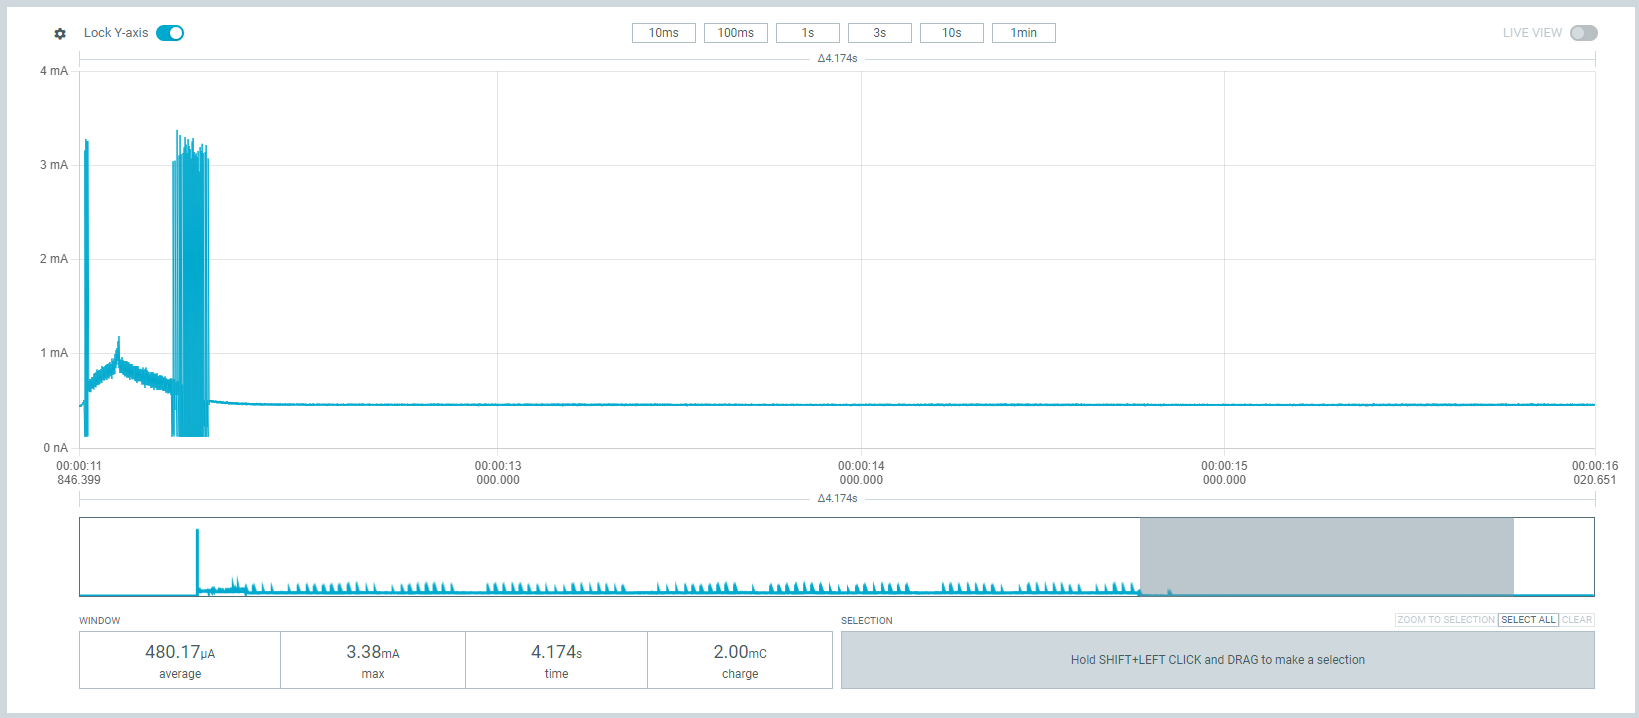Viewport: 1639px width, 718px height.
Task: Choose the 1s time span button
Action: click(807, 33)
